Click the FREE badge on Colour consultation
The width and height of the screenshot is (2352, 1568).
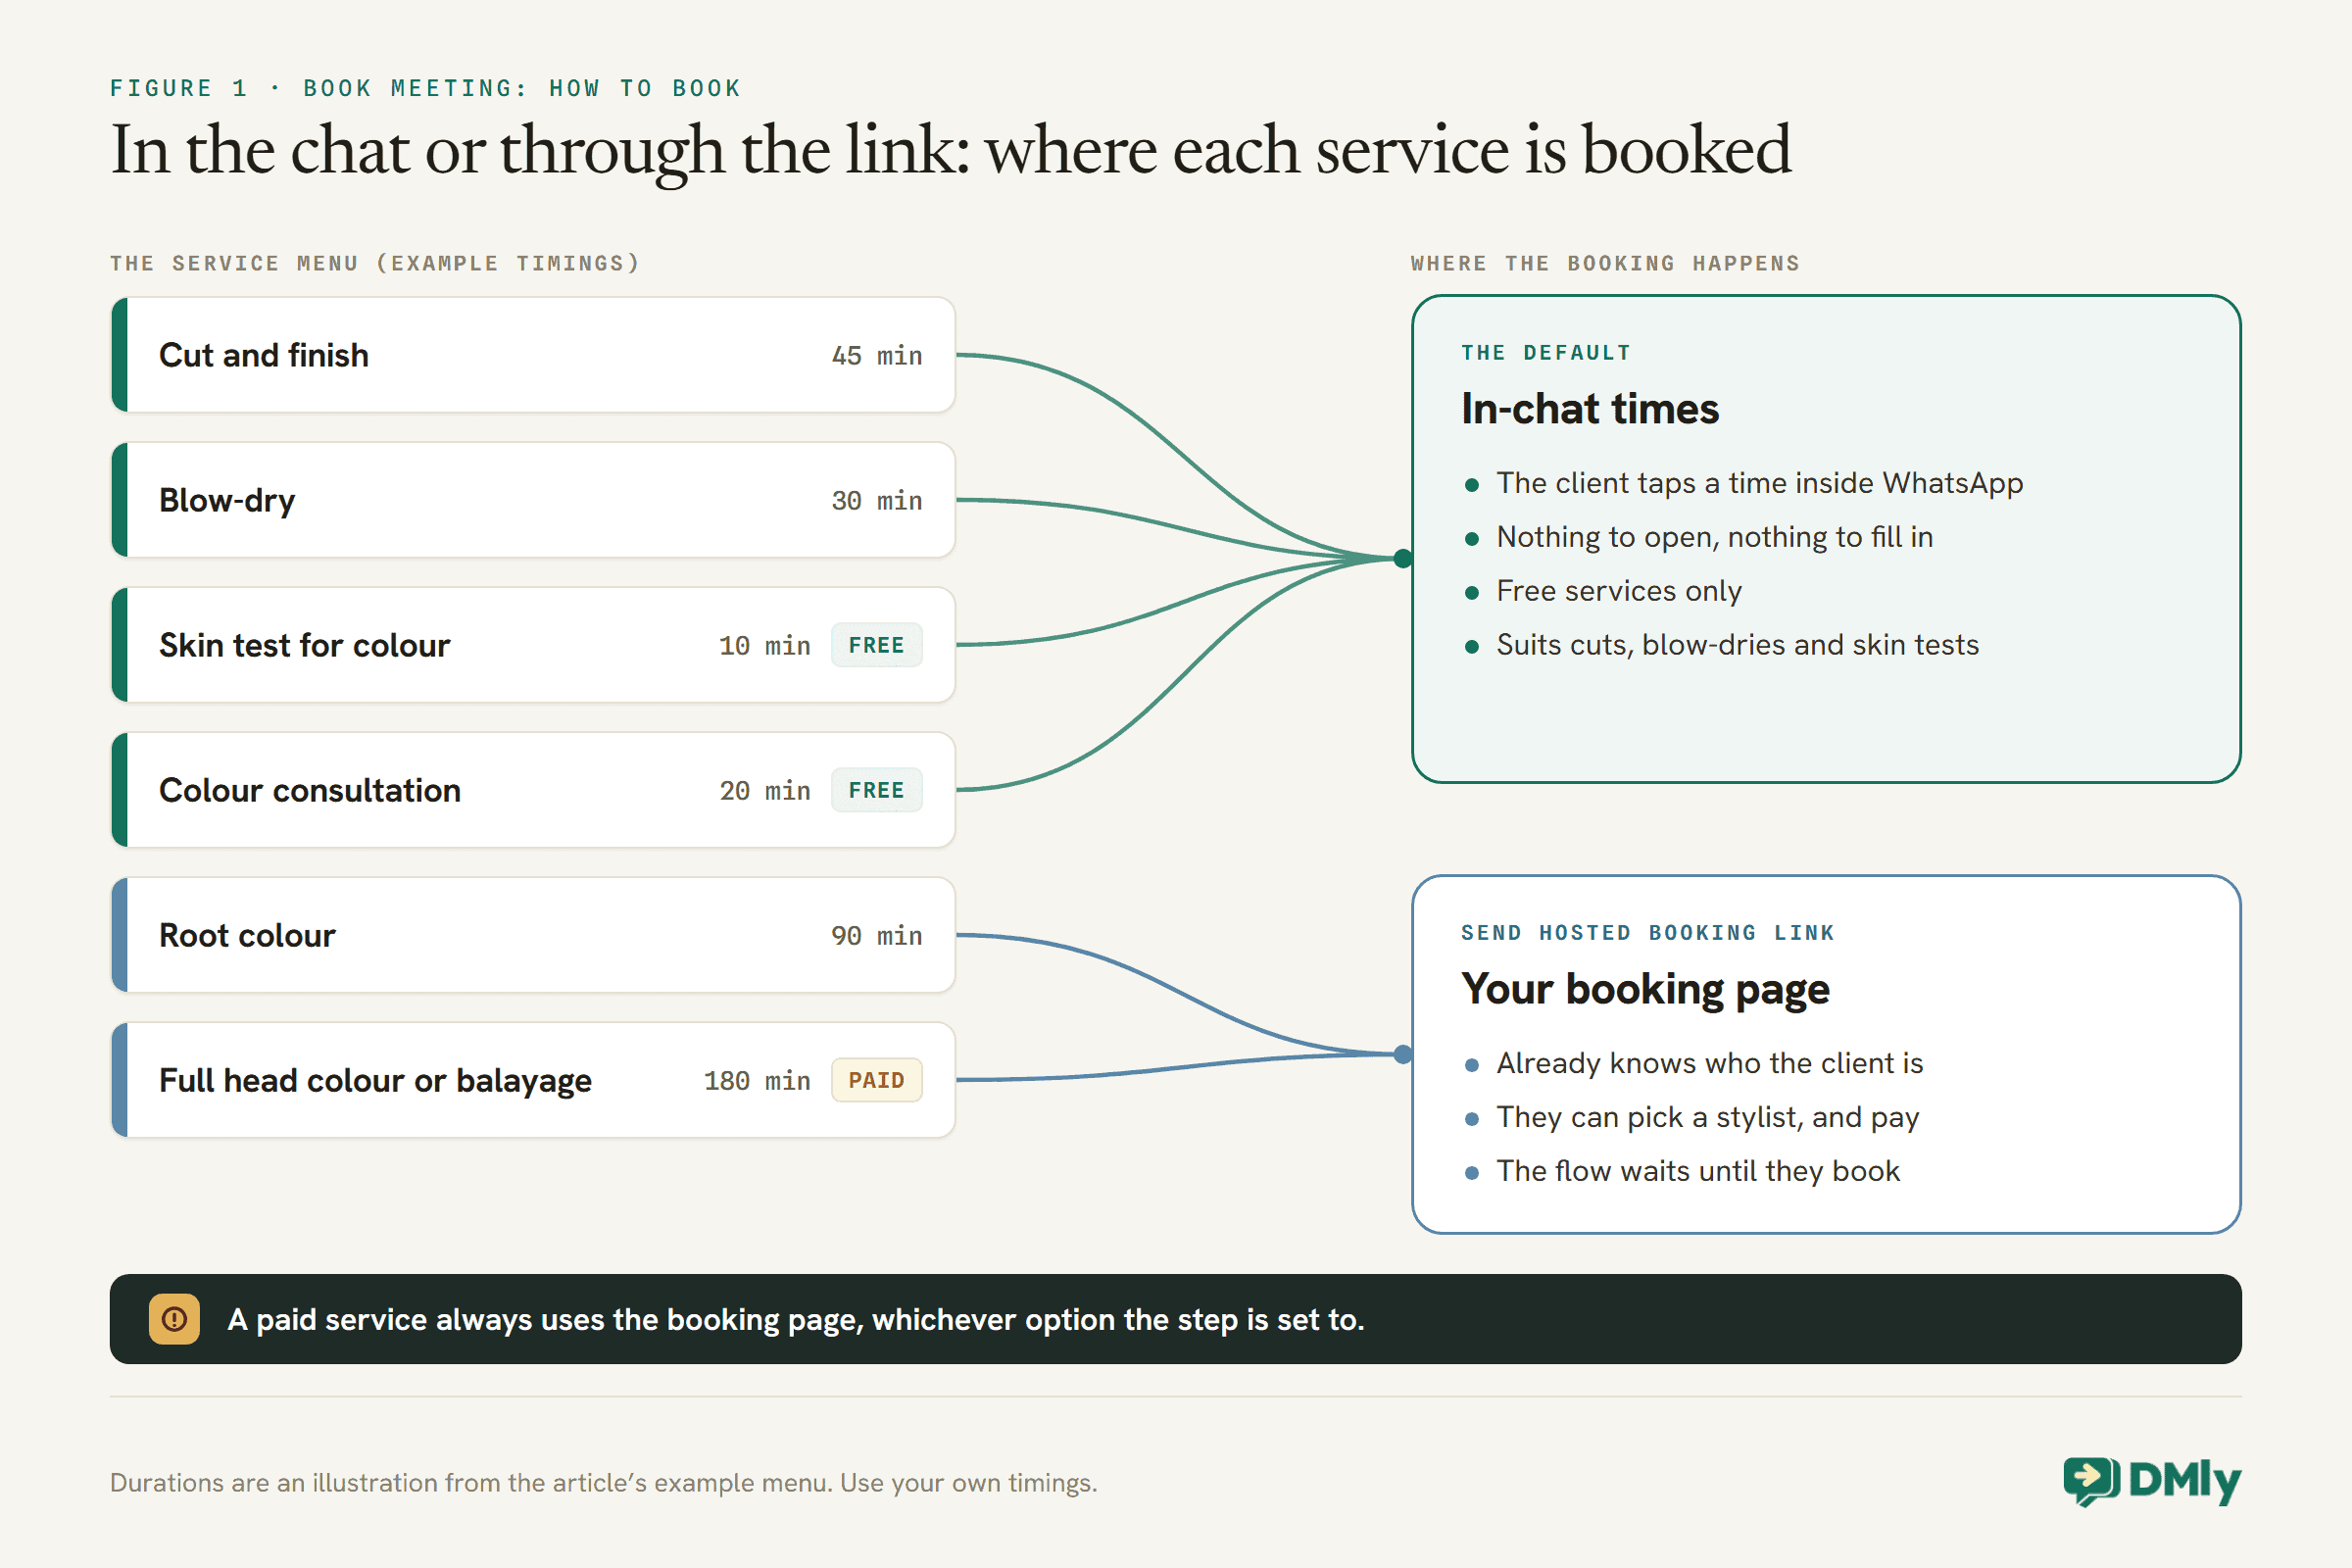coord(876,790)
